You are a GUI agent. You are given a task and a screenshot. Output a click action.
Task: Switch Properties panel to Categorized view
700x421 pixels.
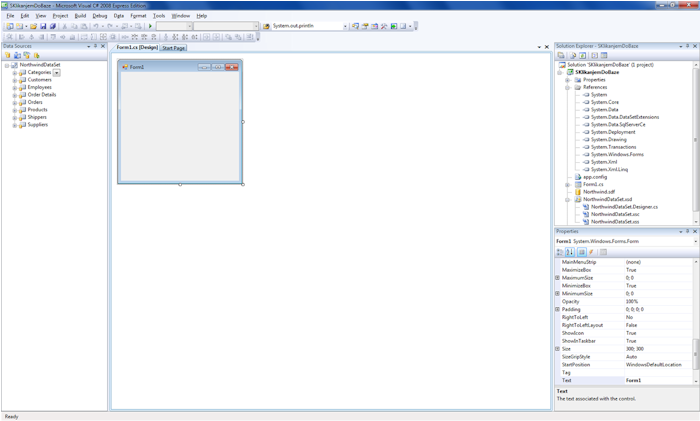(560, 252)
